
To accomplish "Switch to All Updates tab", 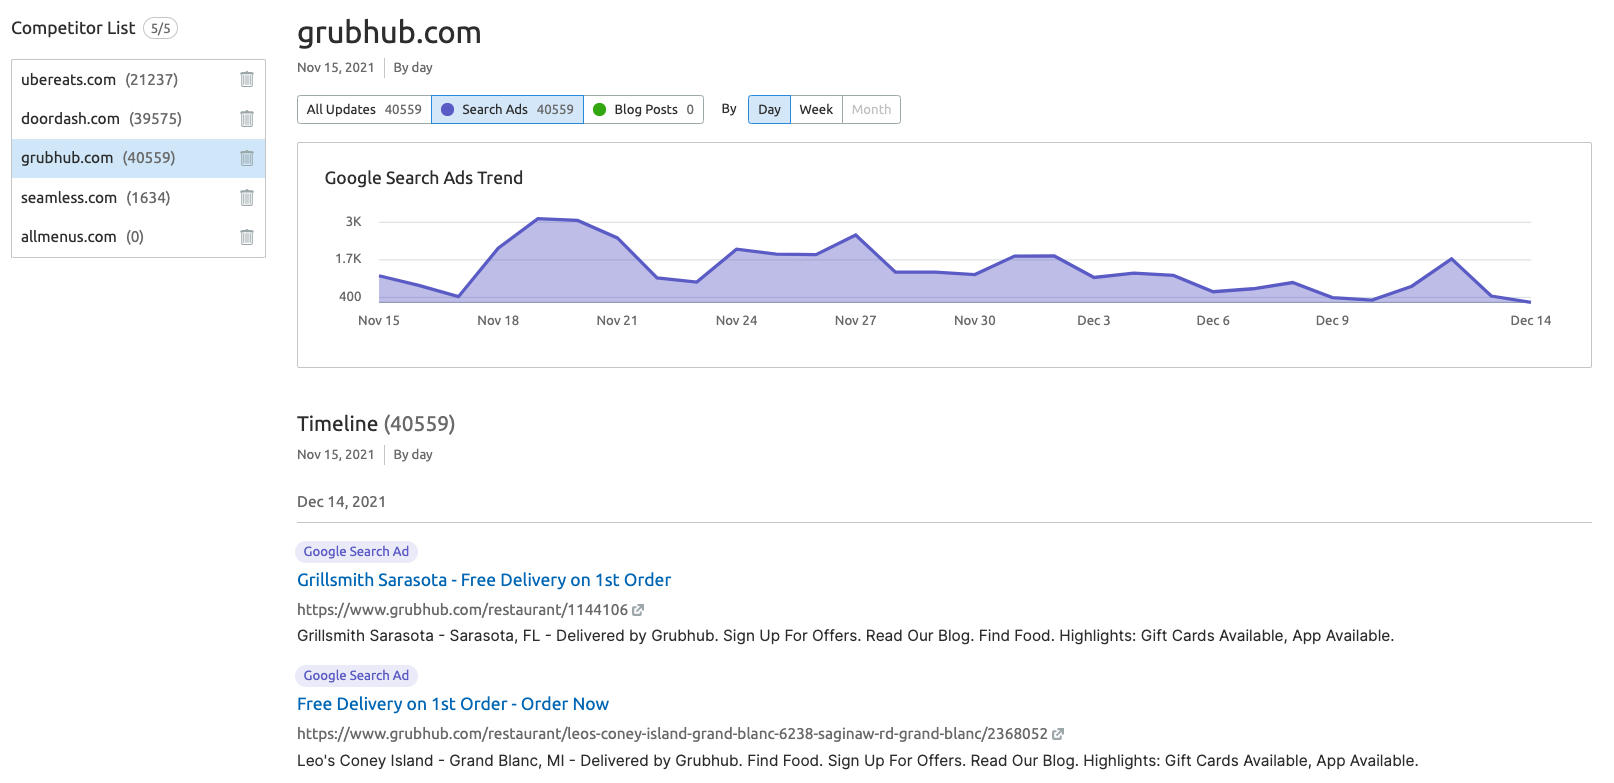I will 364,110.
